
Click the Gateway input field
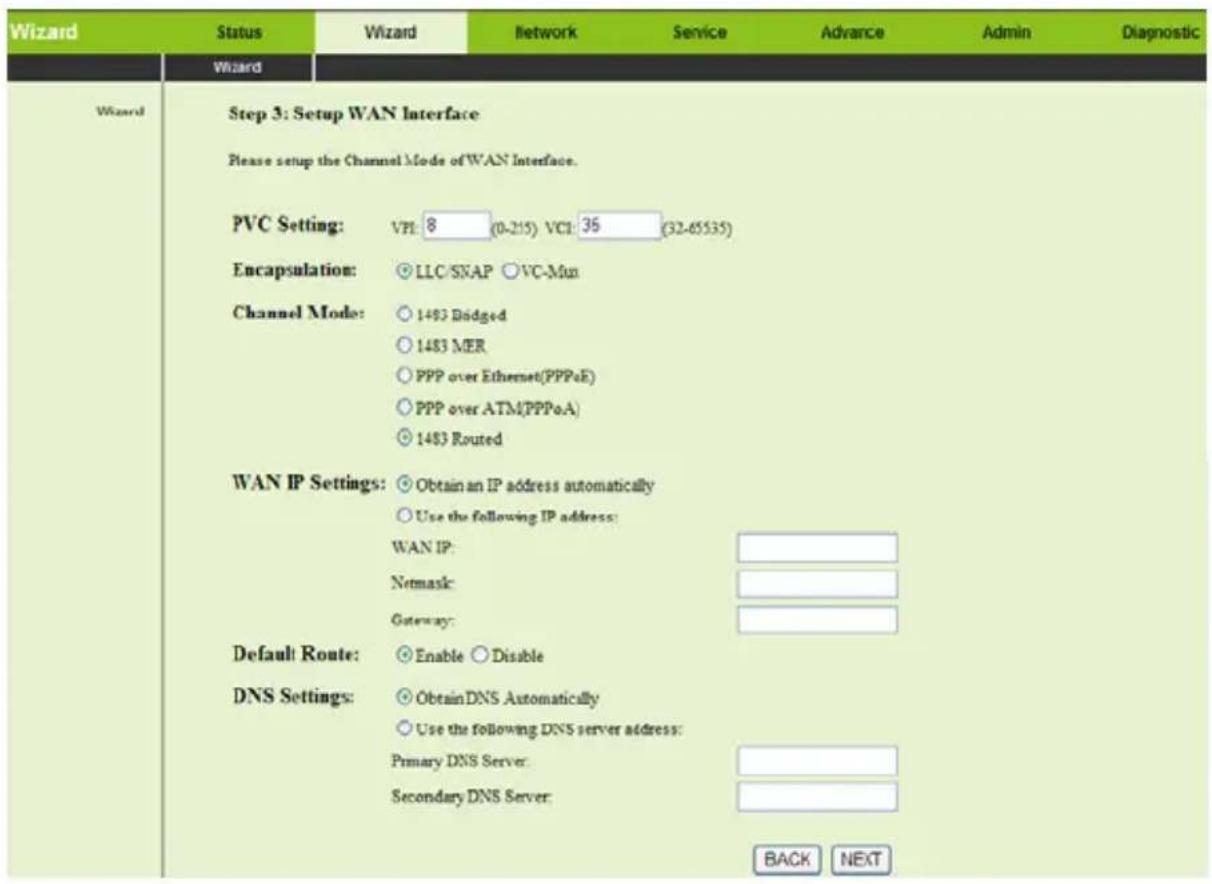click(x=817, y=619)
